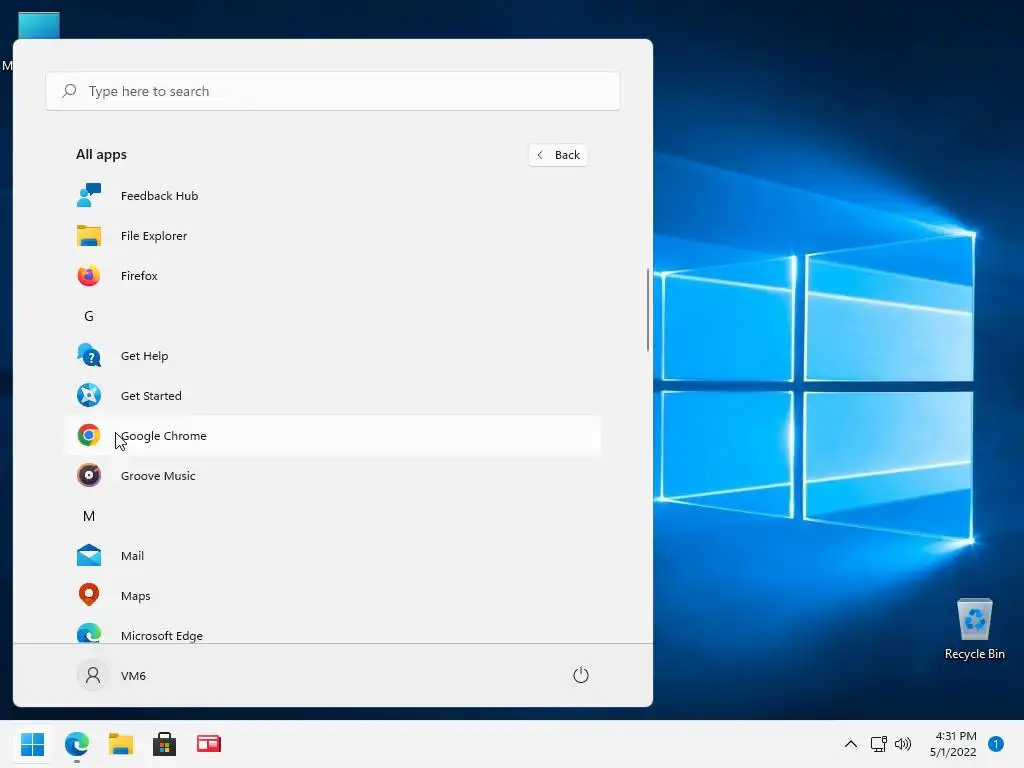Open the Get Started compass icon
Screen dimensions: 1024x768
pyautogui.click(x=89, y=395)
